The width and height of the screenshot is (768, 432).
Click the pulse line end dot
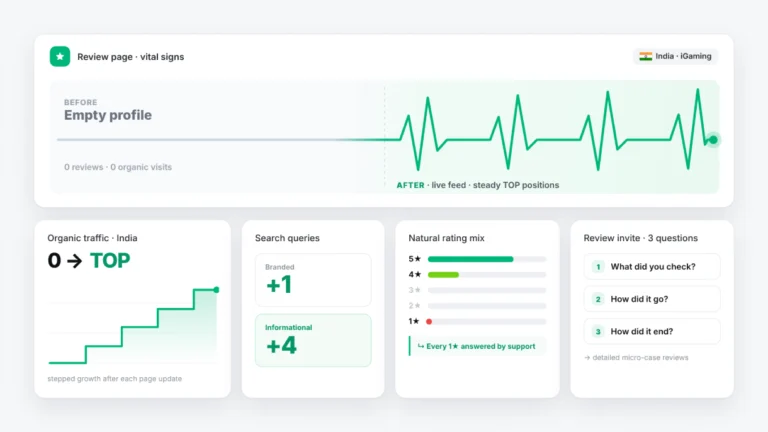tap(713, 140)
